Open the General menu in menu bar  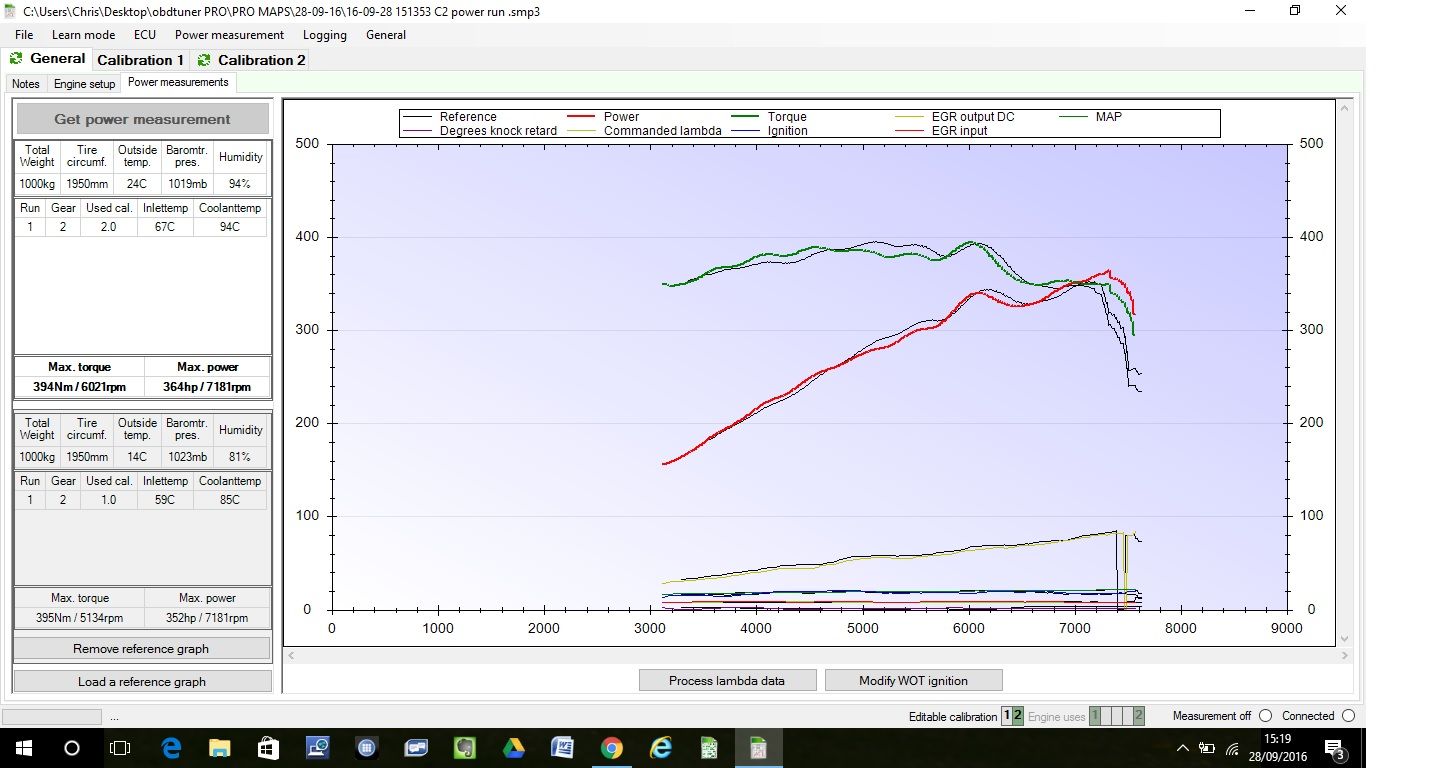click(386, 35)
